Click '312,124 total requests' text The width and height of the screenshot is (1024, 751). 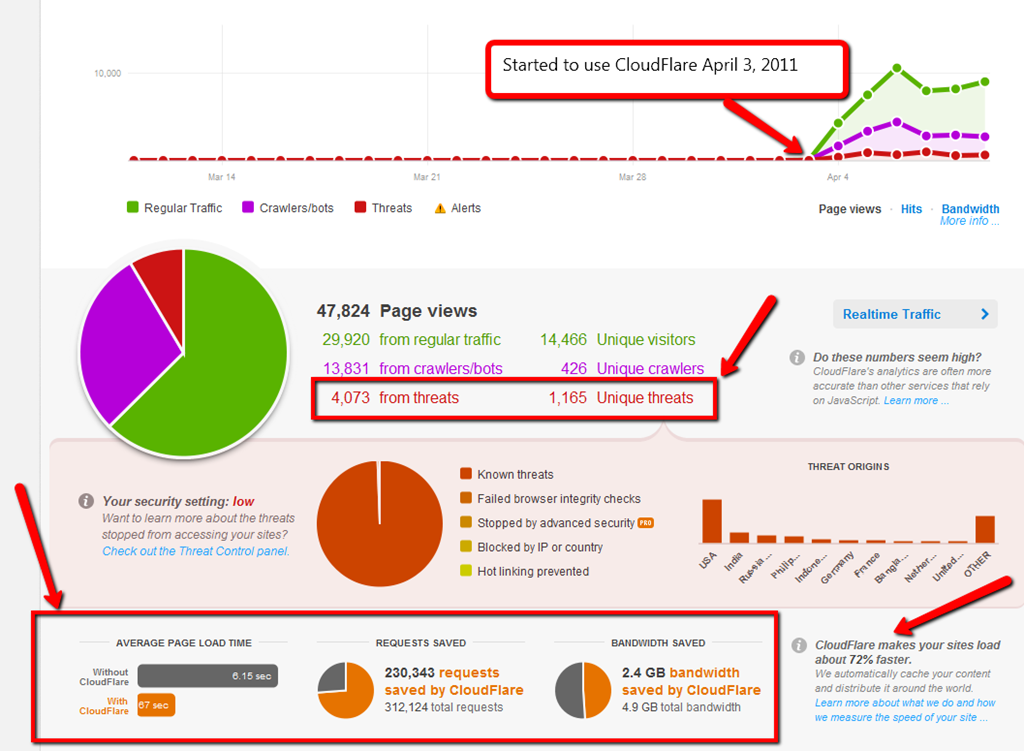444,707
